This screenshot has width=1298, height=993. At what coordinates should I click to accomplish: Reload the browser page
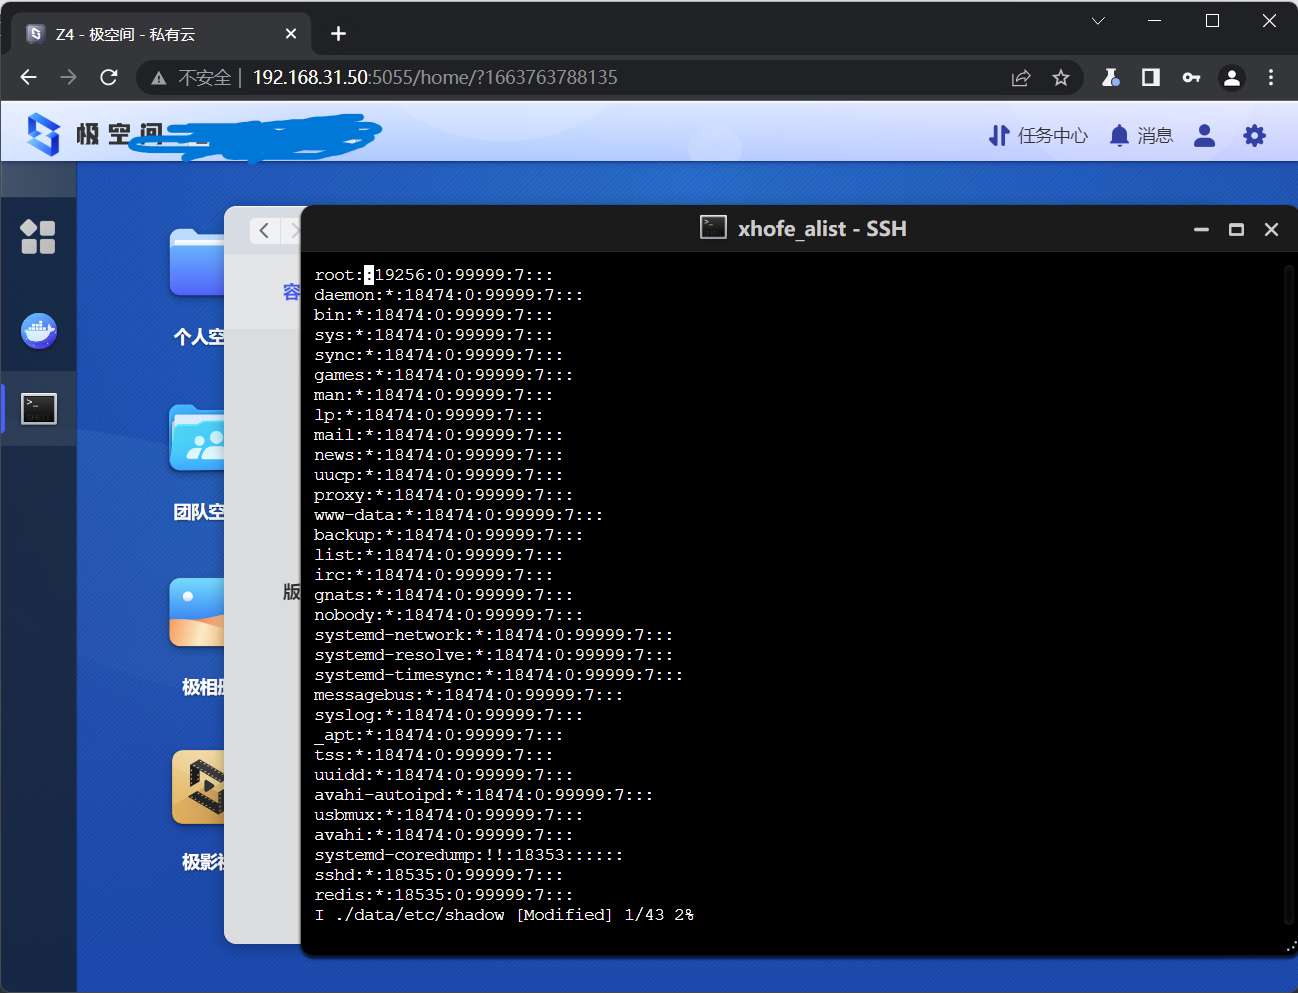[x=109, y=77]
